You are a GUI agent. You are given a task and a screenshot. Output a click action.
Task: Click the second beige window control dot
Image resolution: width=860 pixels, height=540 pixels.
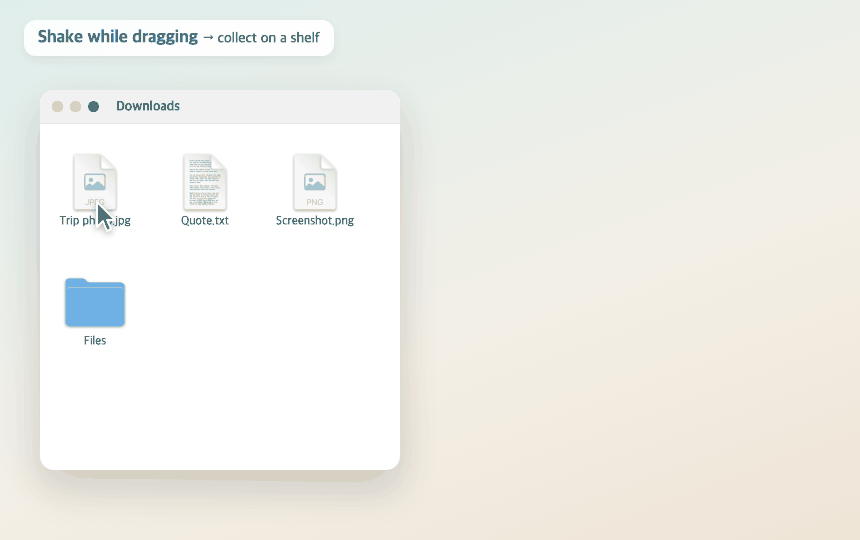coord(76,106)
